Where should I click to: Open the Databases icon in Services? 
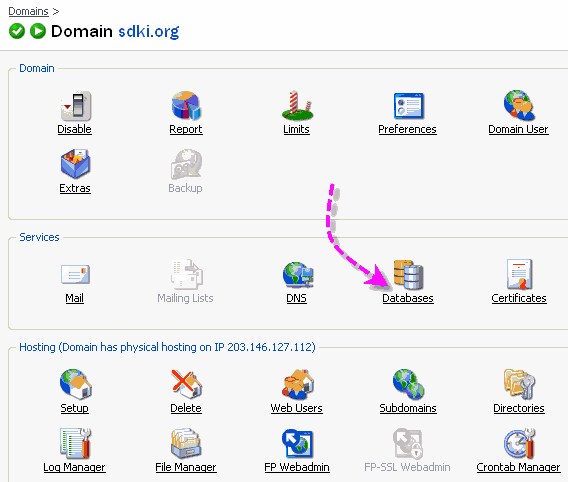[x=408, y=275]
